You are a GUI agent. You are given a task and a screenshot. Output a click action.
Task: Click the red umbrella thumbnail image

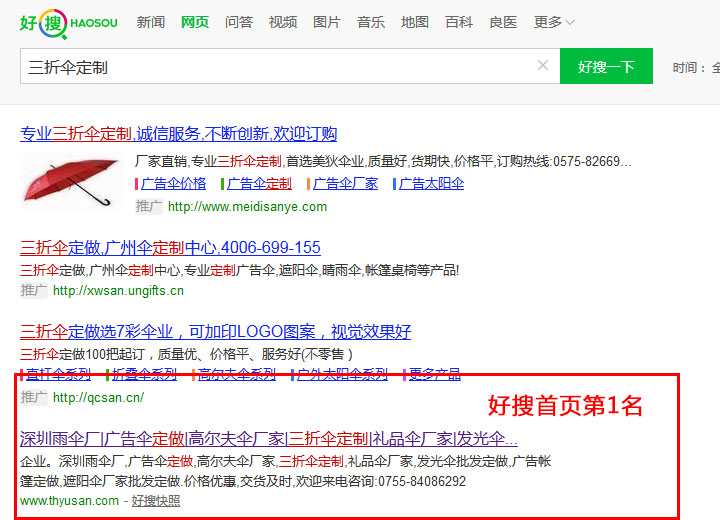click(x=72, y=180)
